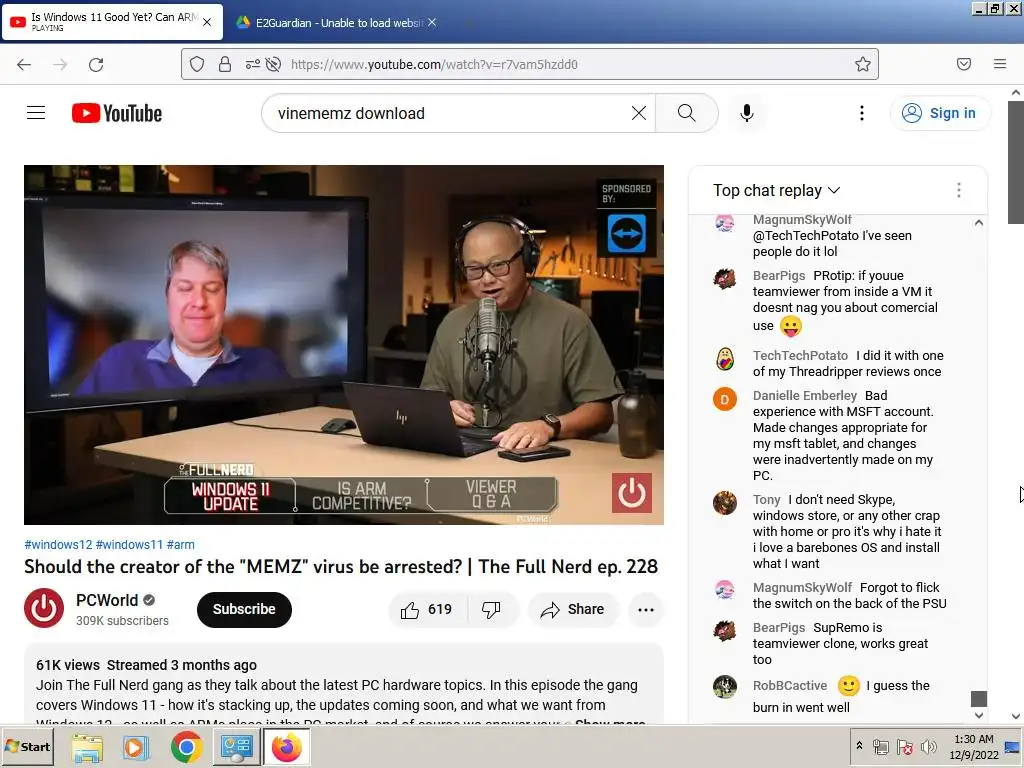Launch Windows Media Player from taskbar
This screenshot has height=768, width=1024.
click(x=136, y=747)
